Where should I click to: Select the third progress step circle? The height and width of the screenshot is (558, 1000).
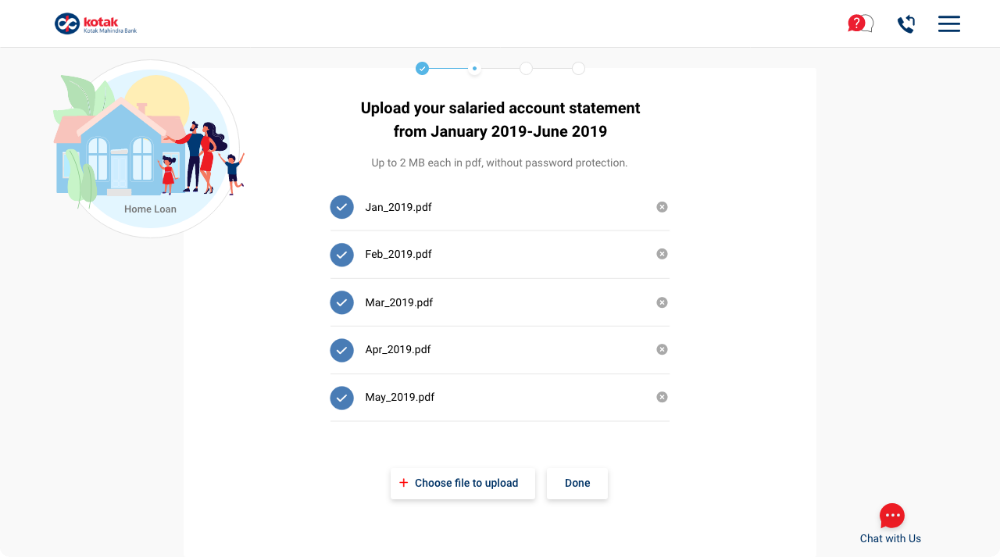[526, 68]
